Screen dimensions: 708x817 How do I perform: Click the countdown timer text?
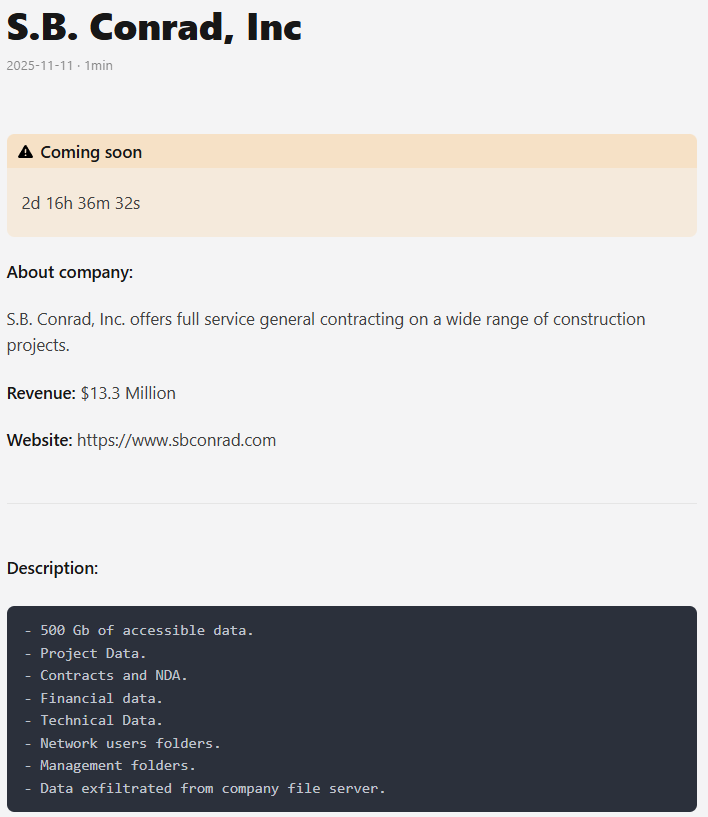(81, 203)
